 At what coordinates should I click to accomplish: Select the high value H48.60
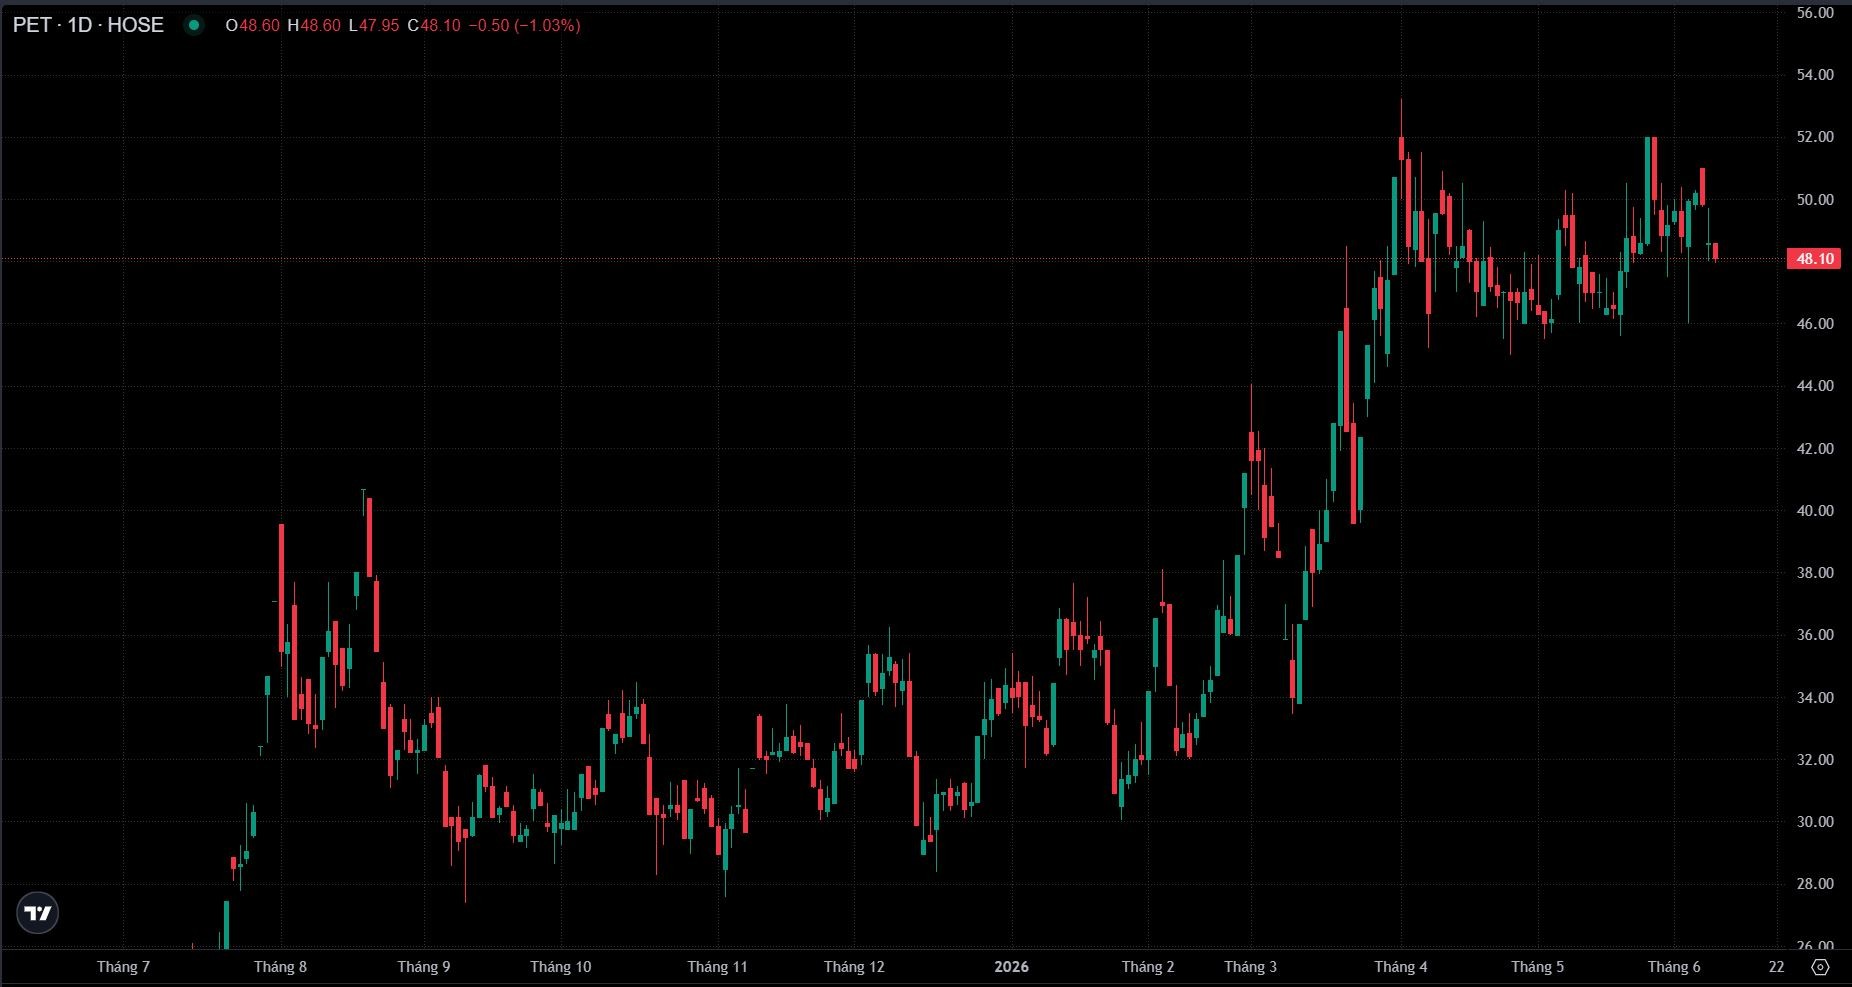(x=314, y=25)
